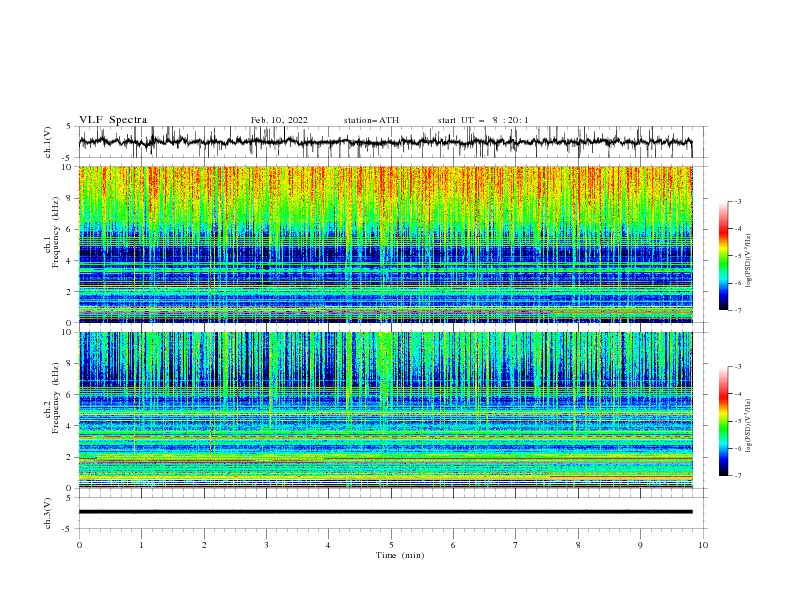Click the "-5" tick on ch.1(V) axis
Image resolution: width=792 pixels, height=612 pixels.
tap(68, 158)
